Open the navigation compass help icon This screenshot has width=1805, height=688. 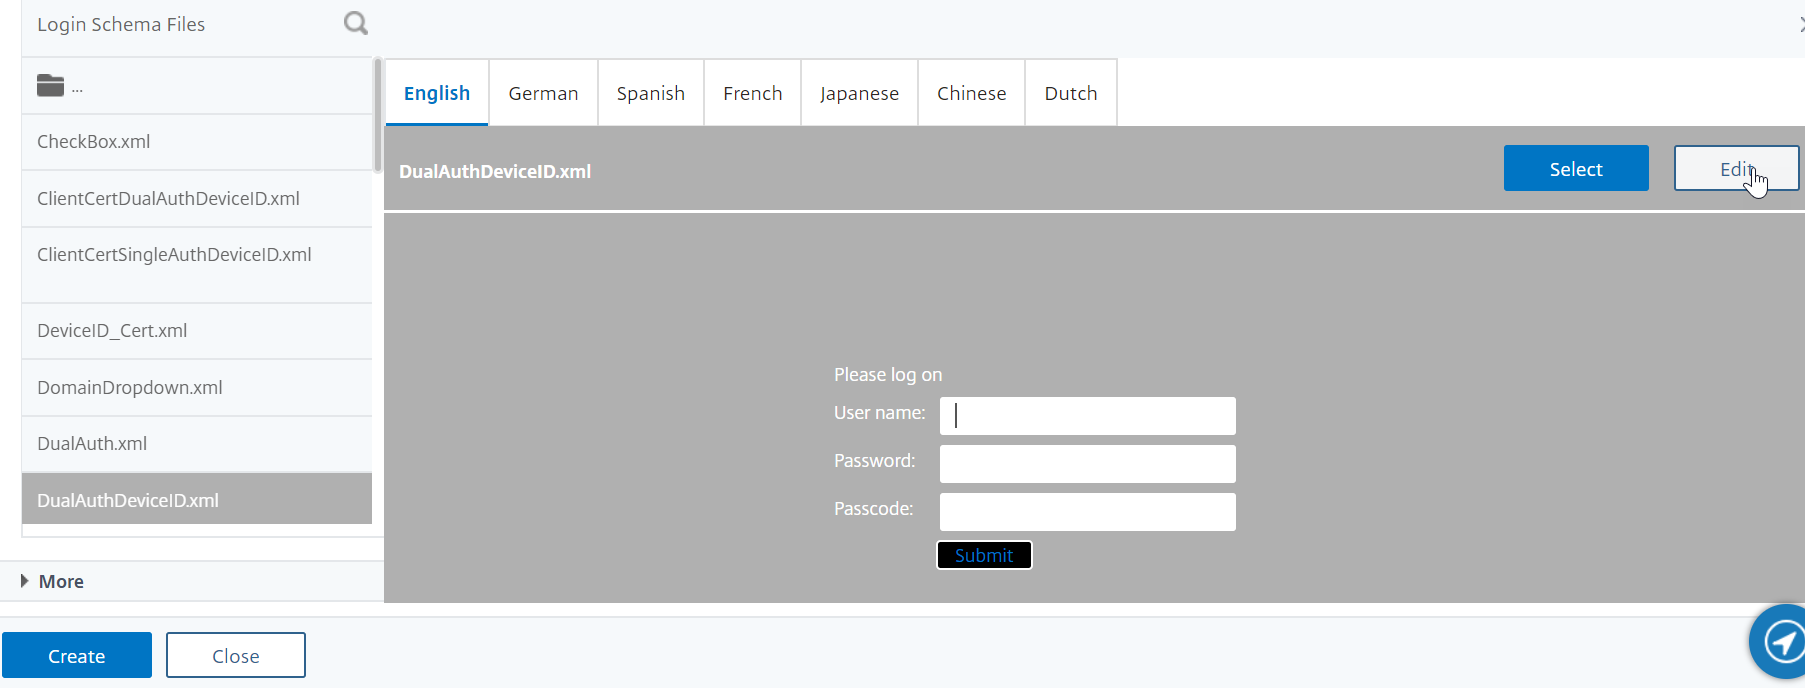point(1782,641)
